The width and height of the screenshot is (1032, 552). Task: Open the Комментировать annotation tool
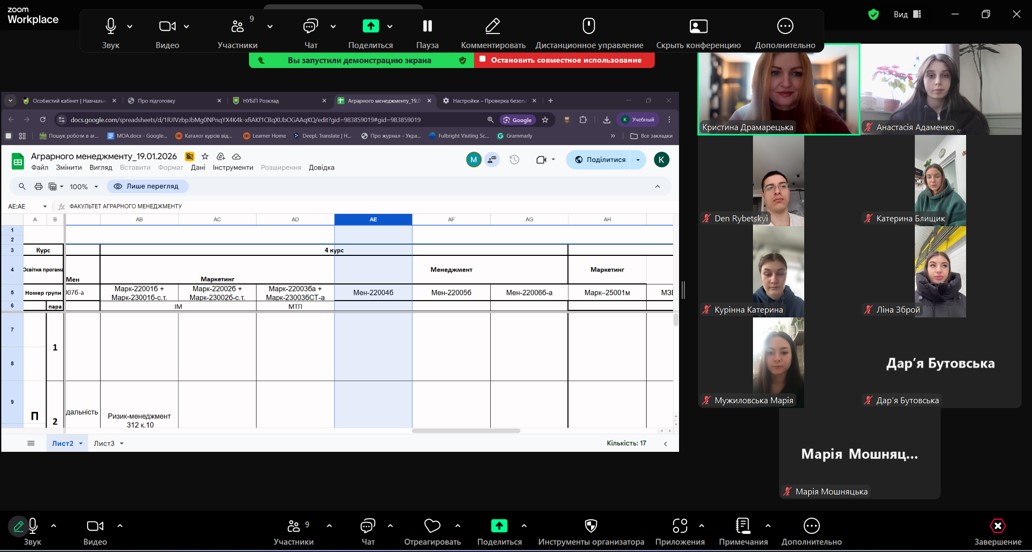click(x=492, y=27)
